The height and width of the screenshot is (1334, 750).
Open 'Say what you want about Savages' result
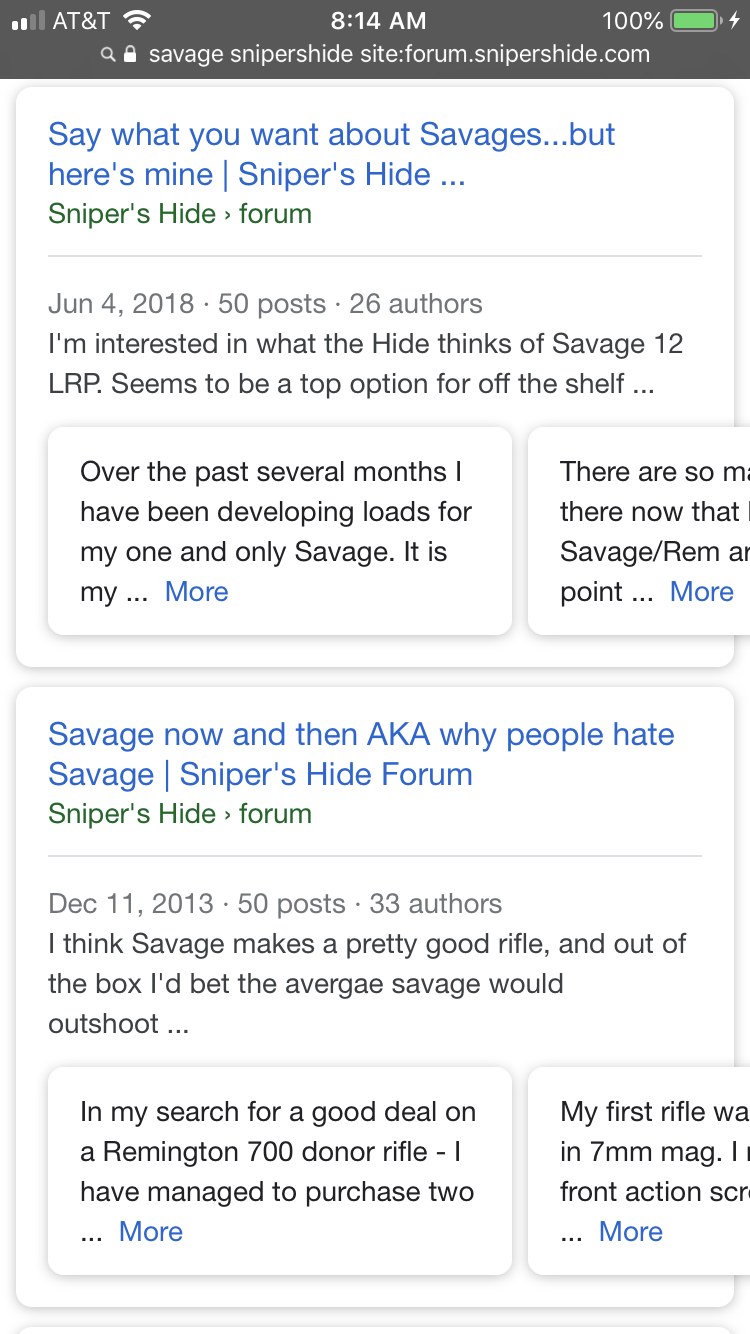[331, 154]
